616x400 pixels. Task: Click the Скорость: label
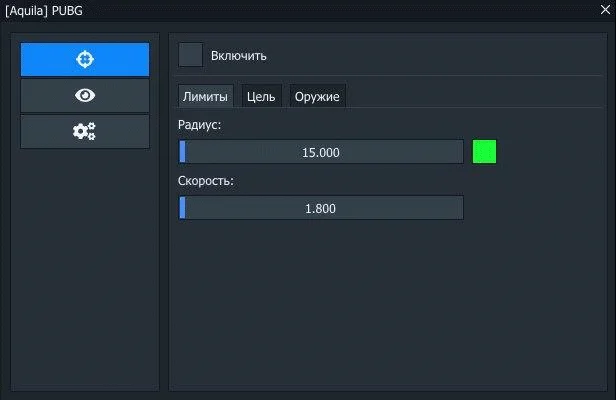click(205, 182)
